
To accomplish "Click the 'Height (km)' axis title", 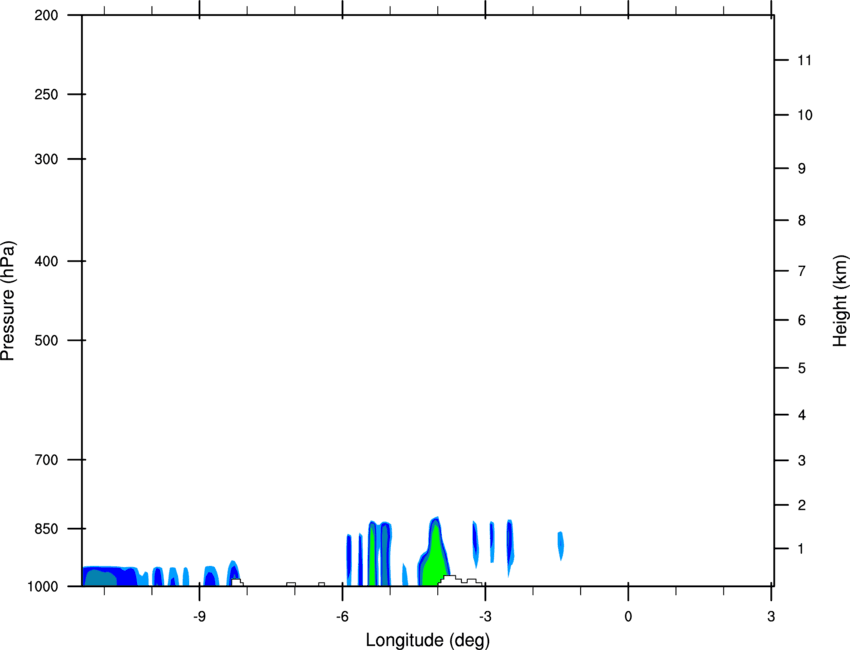I will tap(840, 301).
